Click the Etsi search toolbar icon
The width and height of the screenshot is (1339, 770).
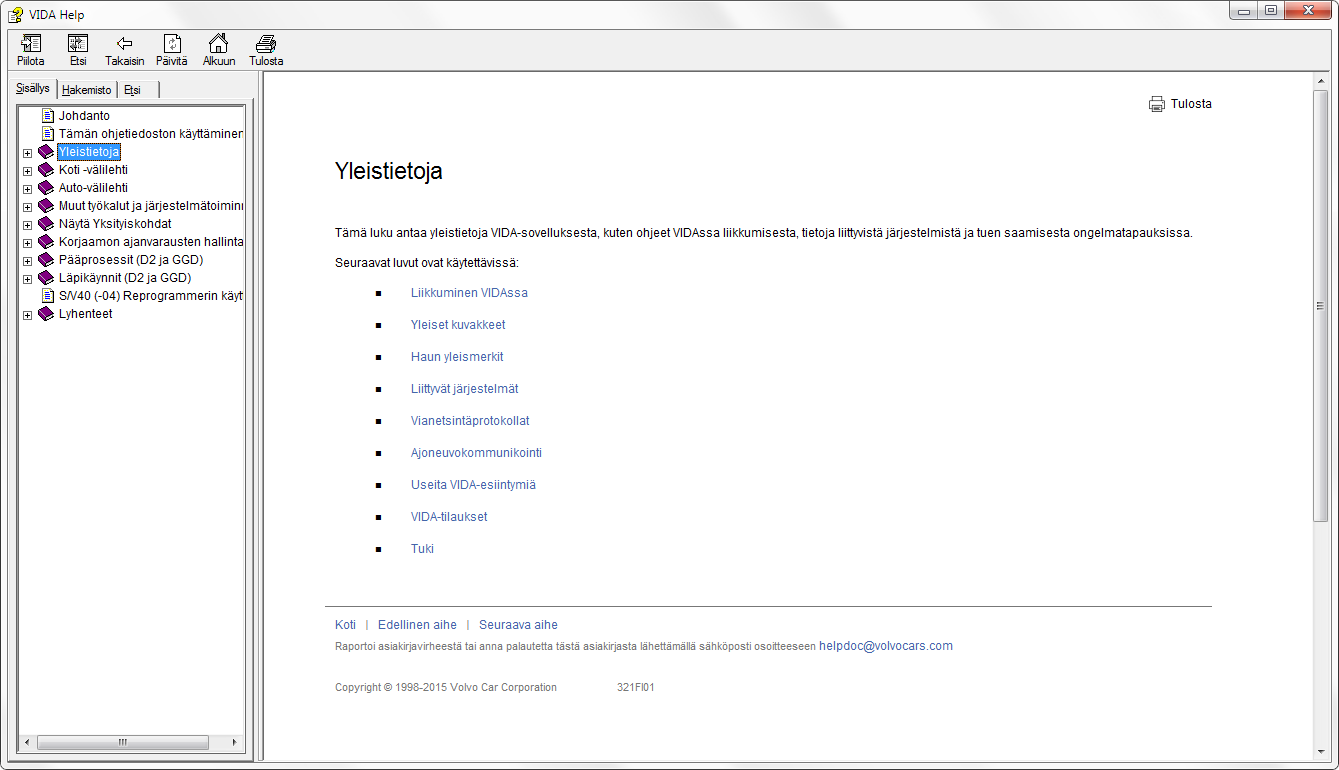[78, 43]
